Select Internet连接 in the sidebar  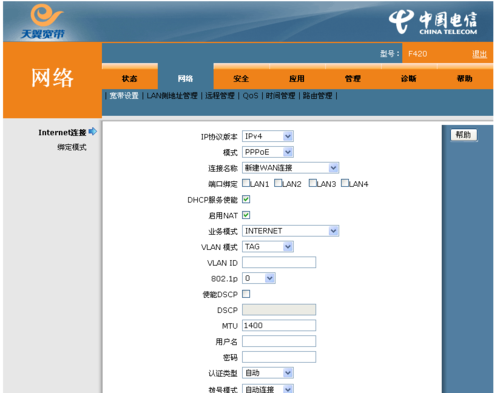[62, 132]
